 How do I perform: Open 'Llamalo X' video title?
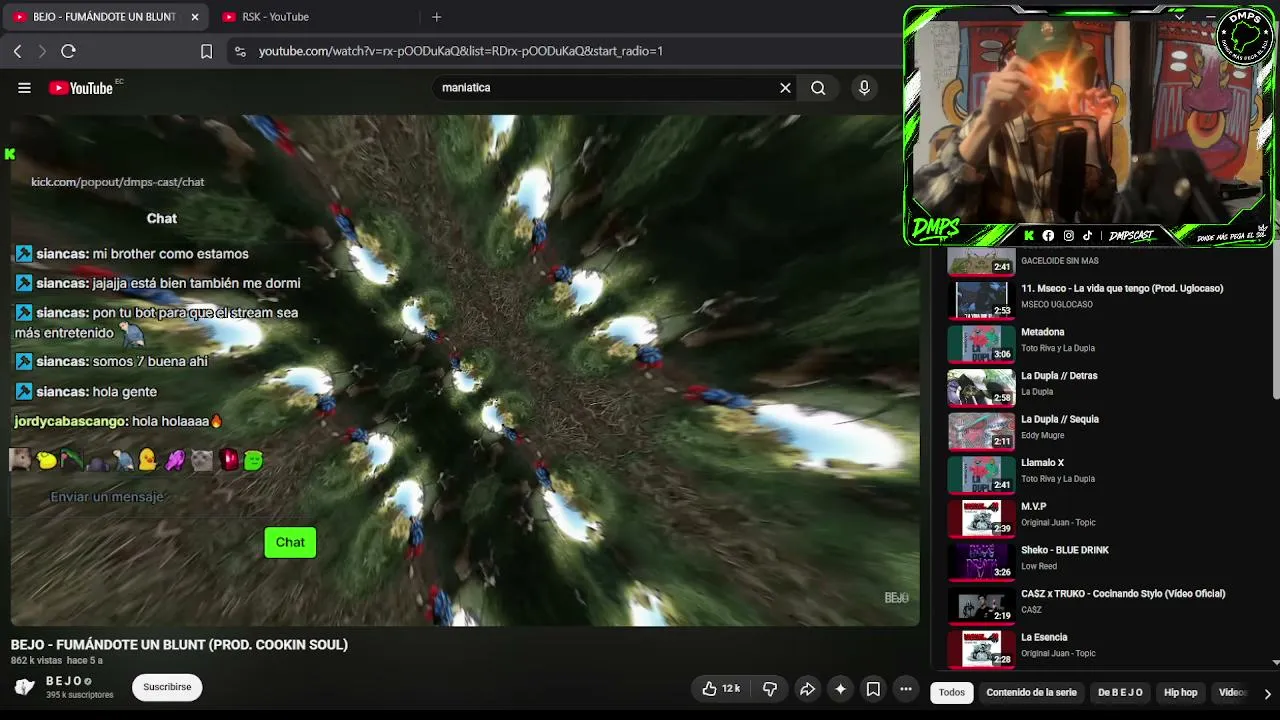coord(1042,463)
